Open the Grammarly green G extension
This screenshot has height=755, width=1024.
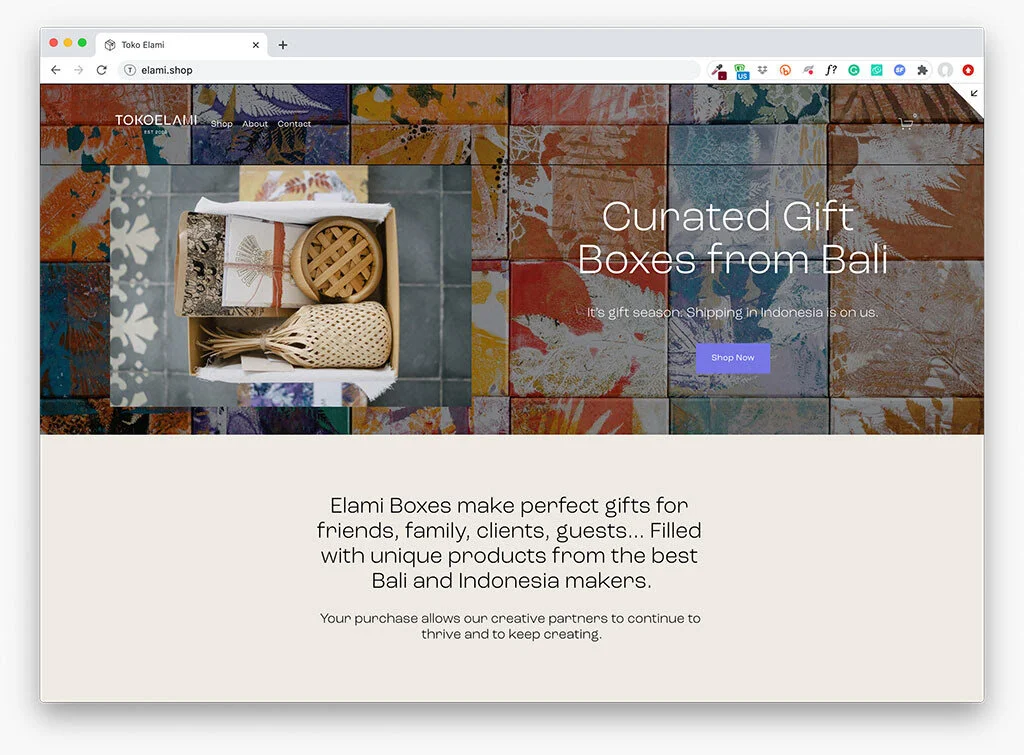point(854,70)
